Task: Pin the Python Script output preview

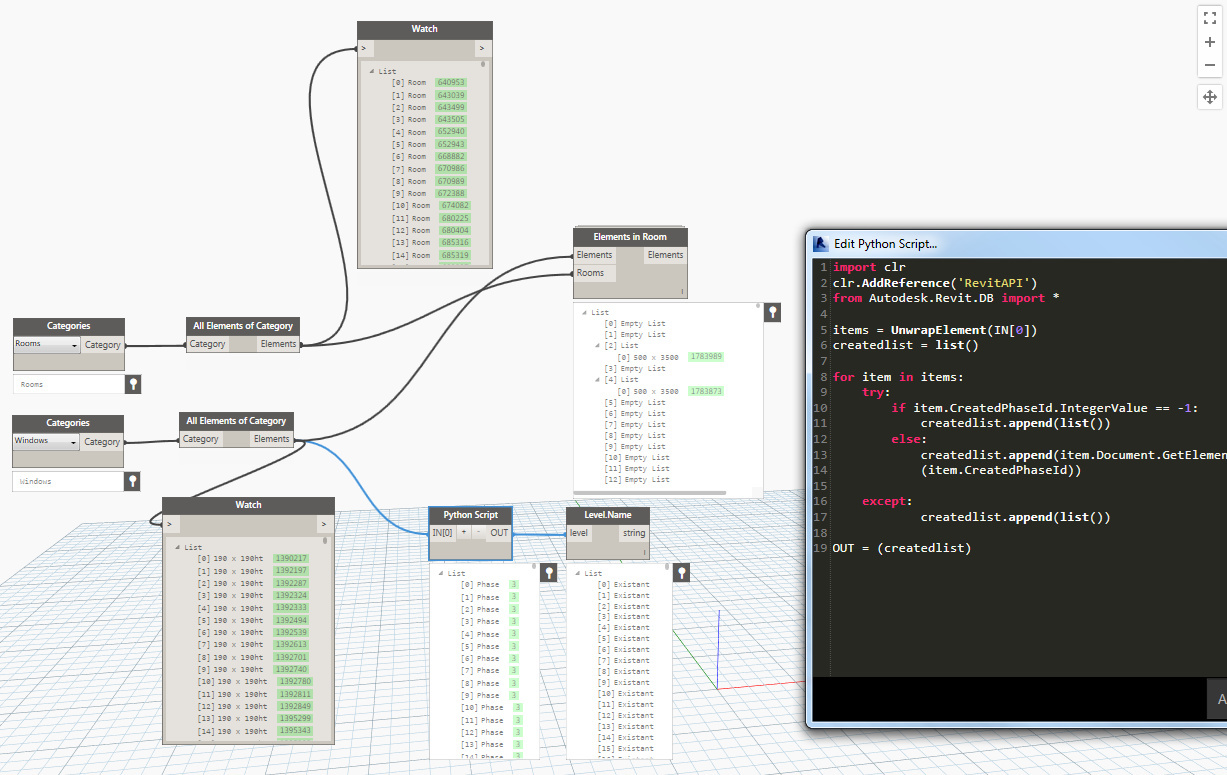Action: point(548,573)
